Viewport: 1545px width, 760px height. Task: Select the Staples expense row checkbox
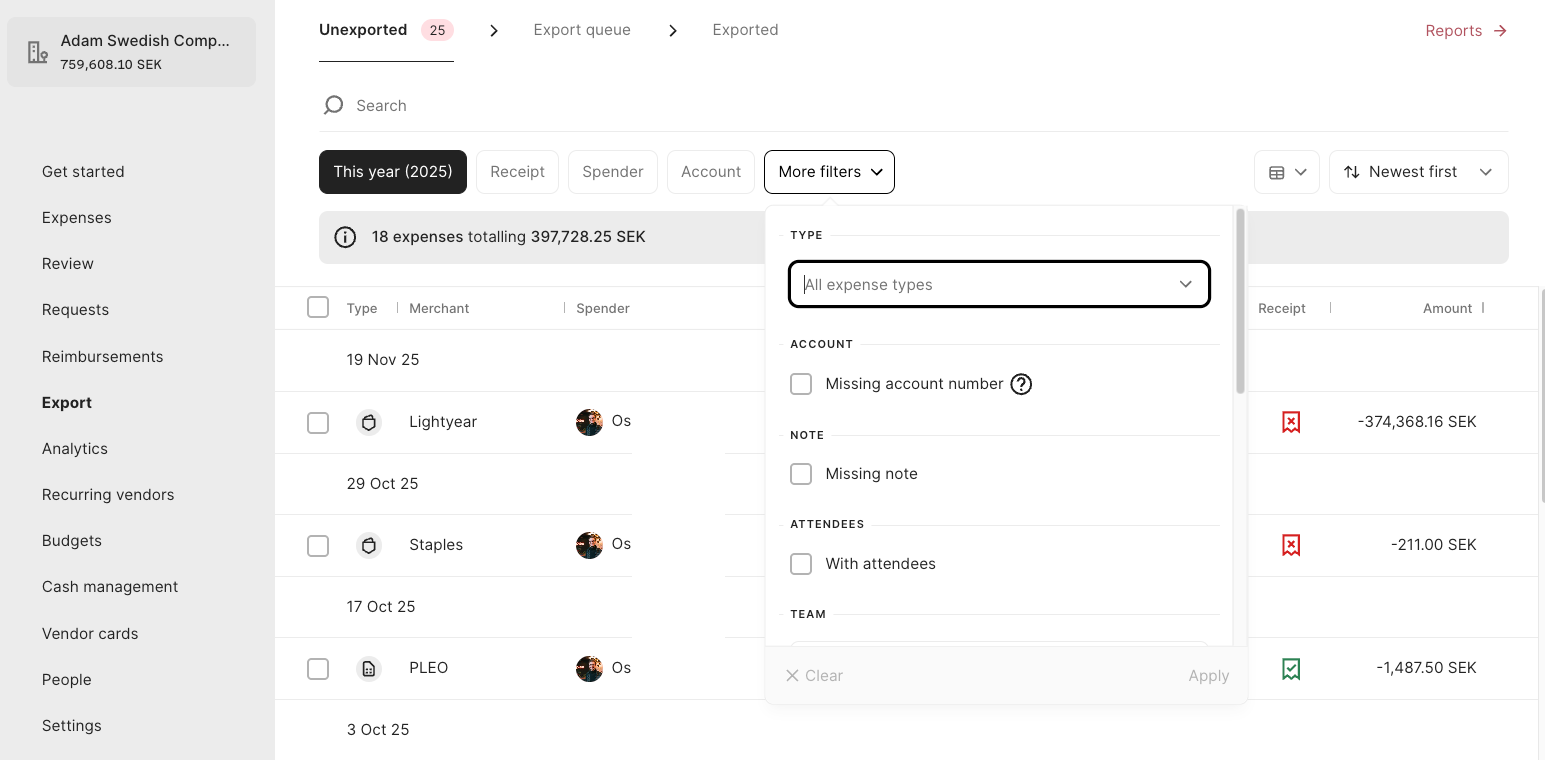pos(318,545)
